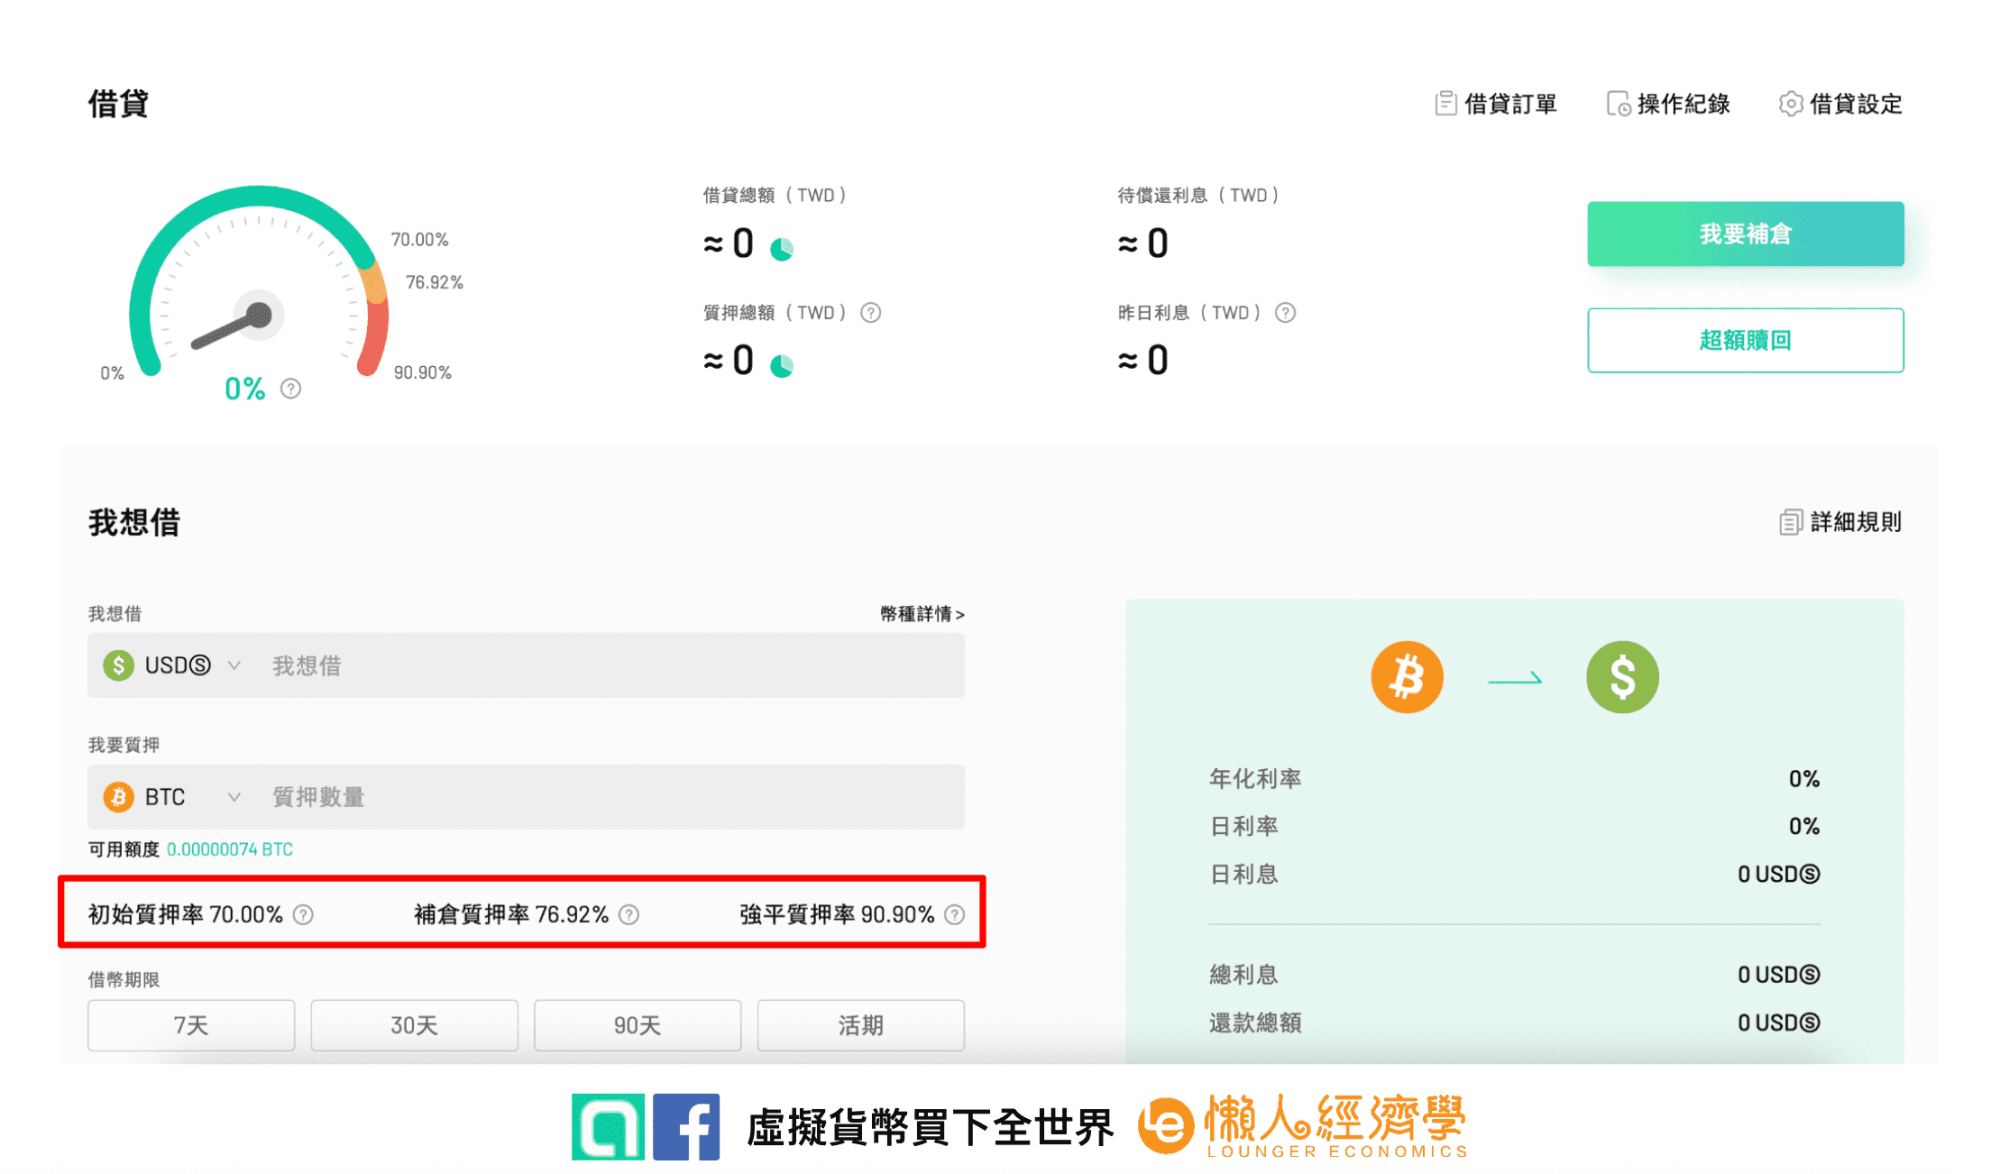Select the 活期 flexible loan term
This screenshot has height=1174, width=2000.
861,1025
